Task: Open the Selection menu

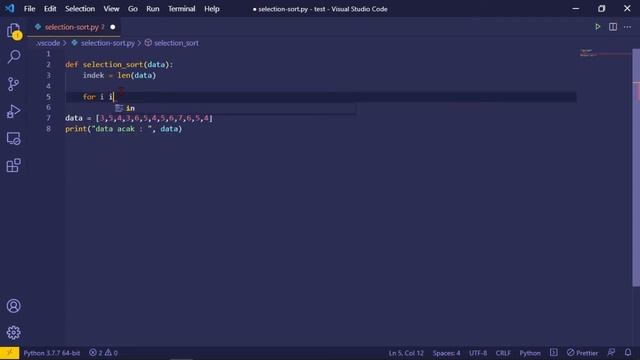Action: [x=80, y=9]
